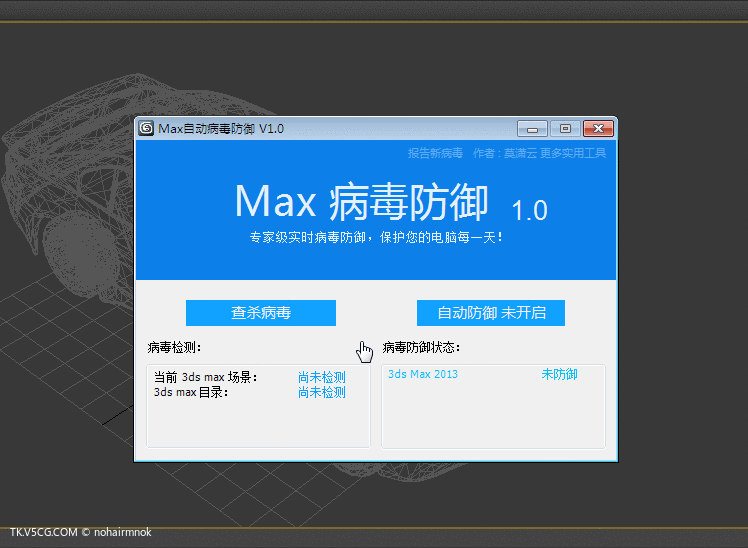Click the Max 病毒防御 banner heading

(361, 203)
